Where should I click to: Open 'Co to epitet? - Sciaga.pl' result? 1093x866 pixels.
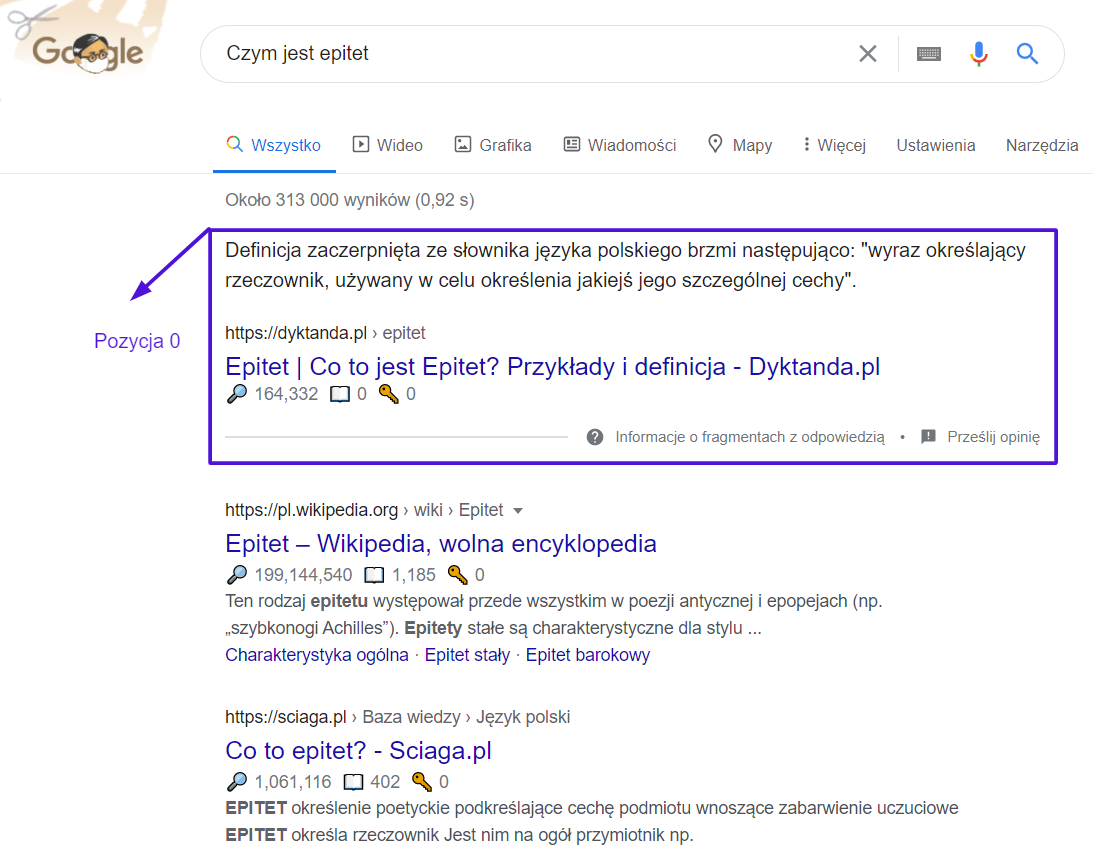click(358, 750)
